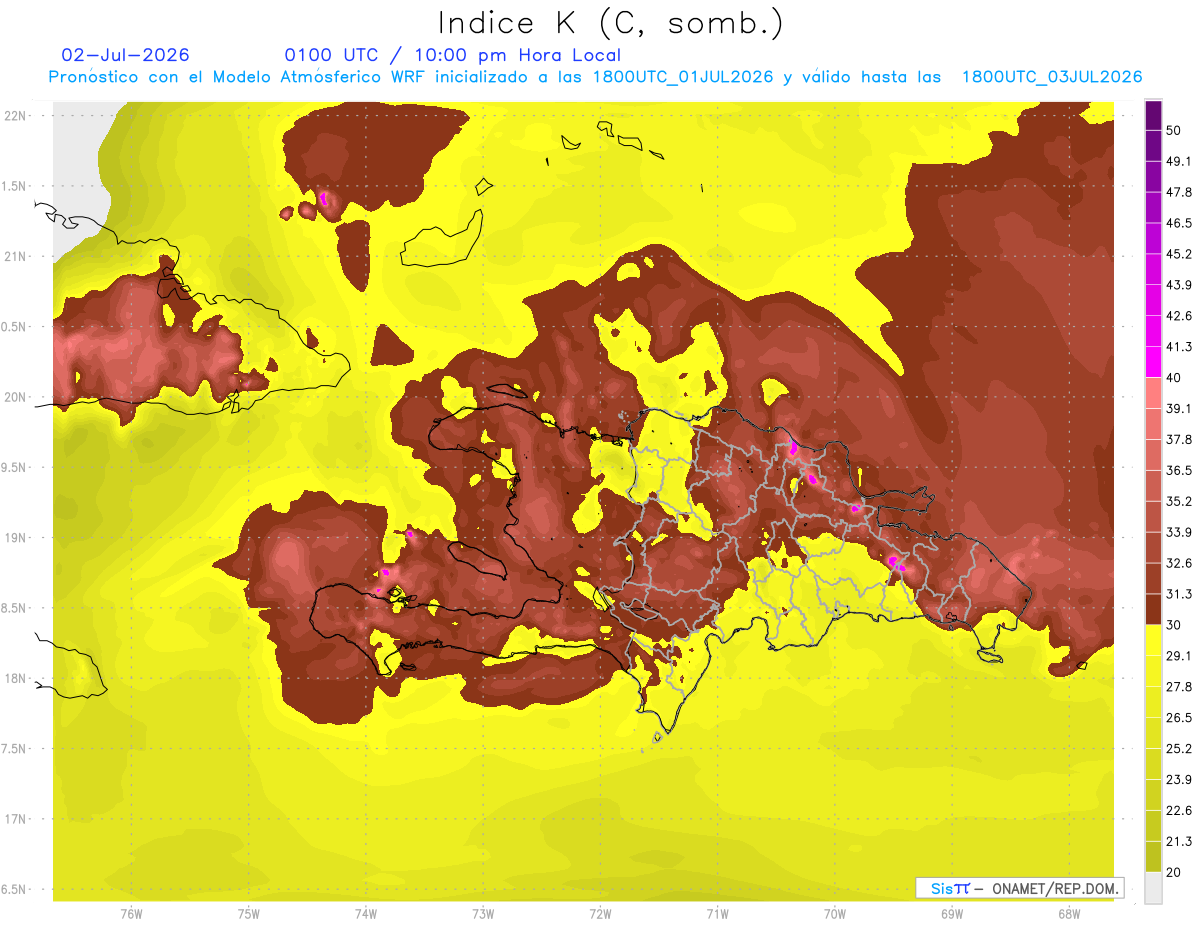Click the longitude label '71W'
The image size is (1200, 927).
[717, 914]
